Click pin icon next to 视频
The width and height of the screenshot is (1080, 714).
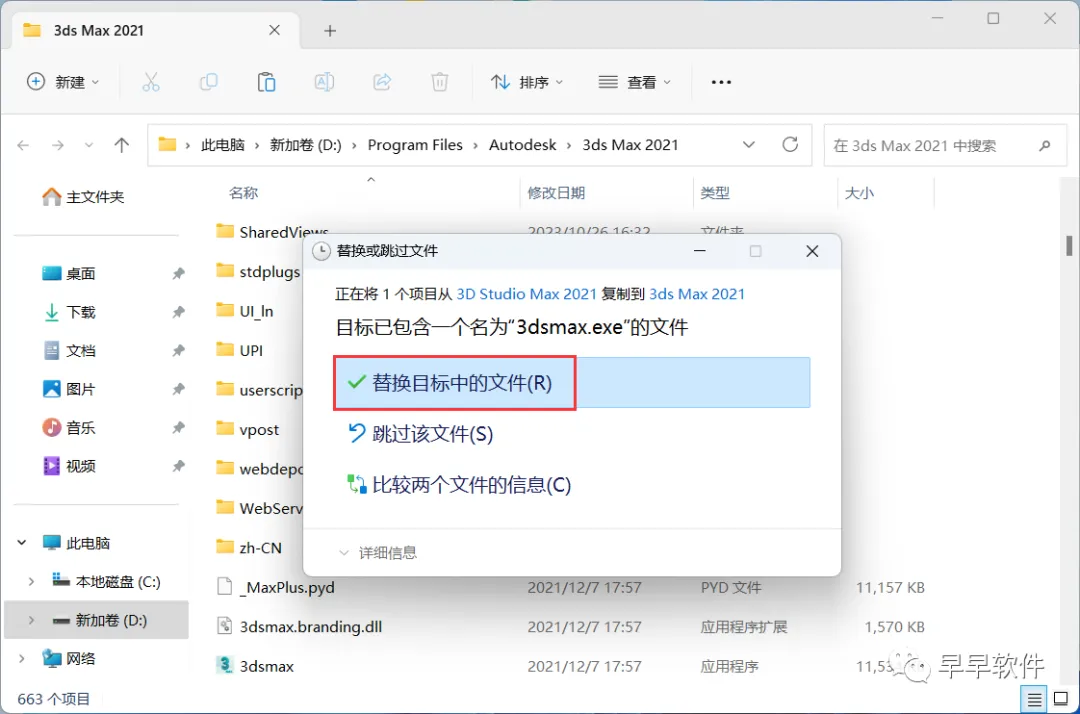click(178, 466)
